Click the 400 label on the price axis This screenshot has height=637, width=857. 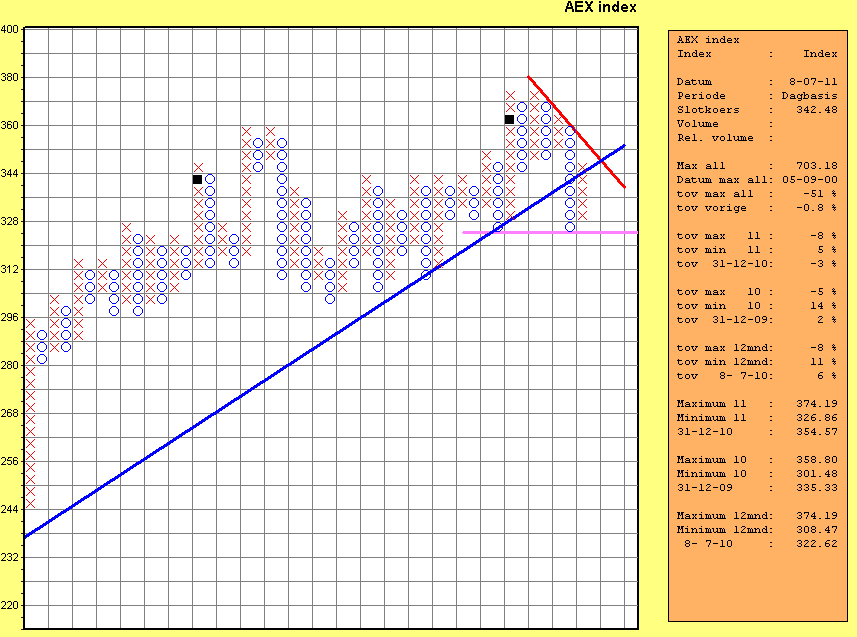[10, 29]
